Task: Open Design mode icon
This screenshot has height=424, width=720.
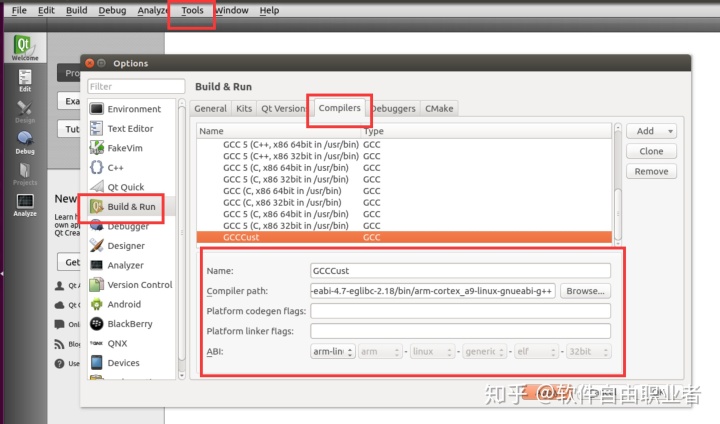Action: point(25,112)
